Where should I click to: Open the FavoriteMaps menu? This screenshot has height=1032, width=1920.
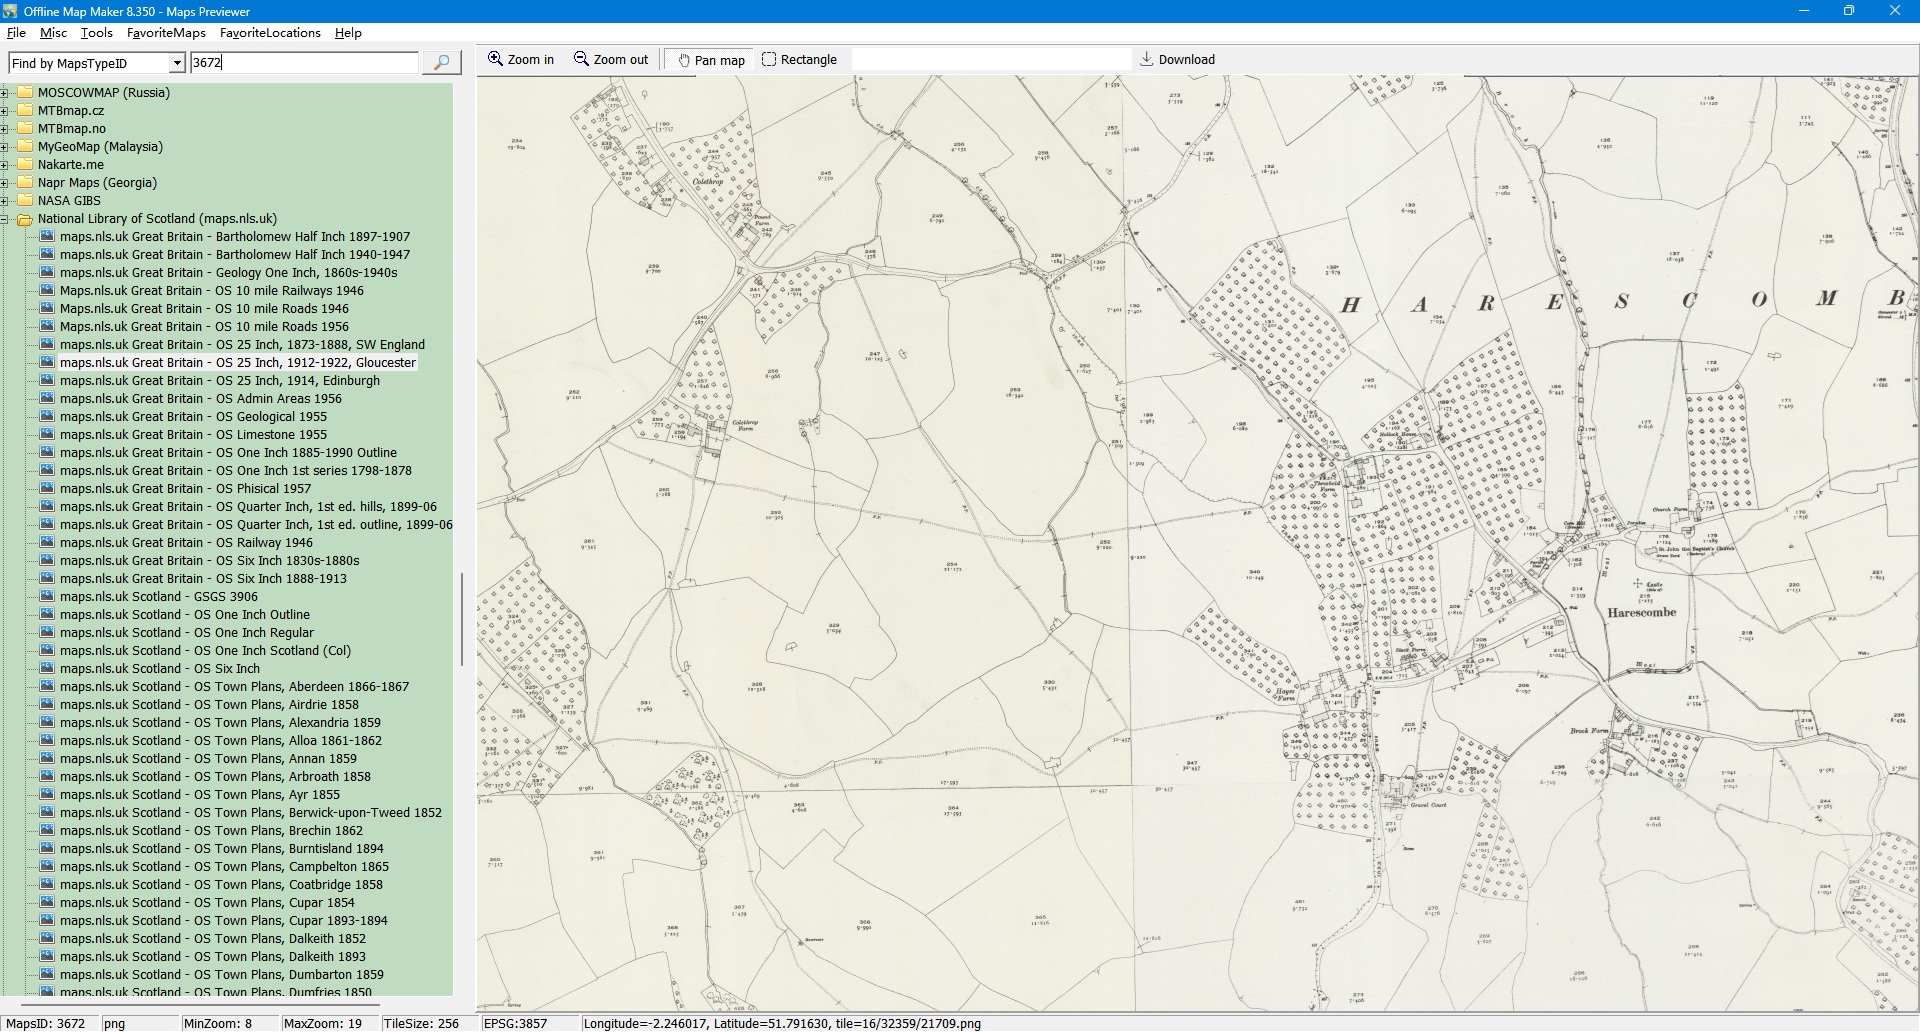click(166, 33)
